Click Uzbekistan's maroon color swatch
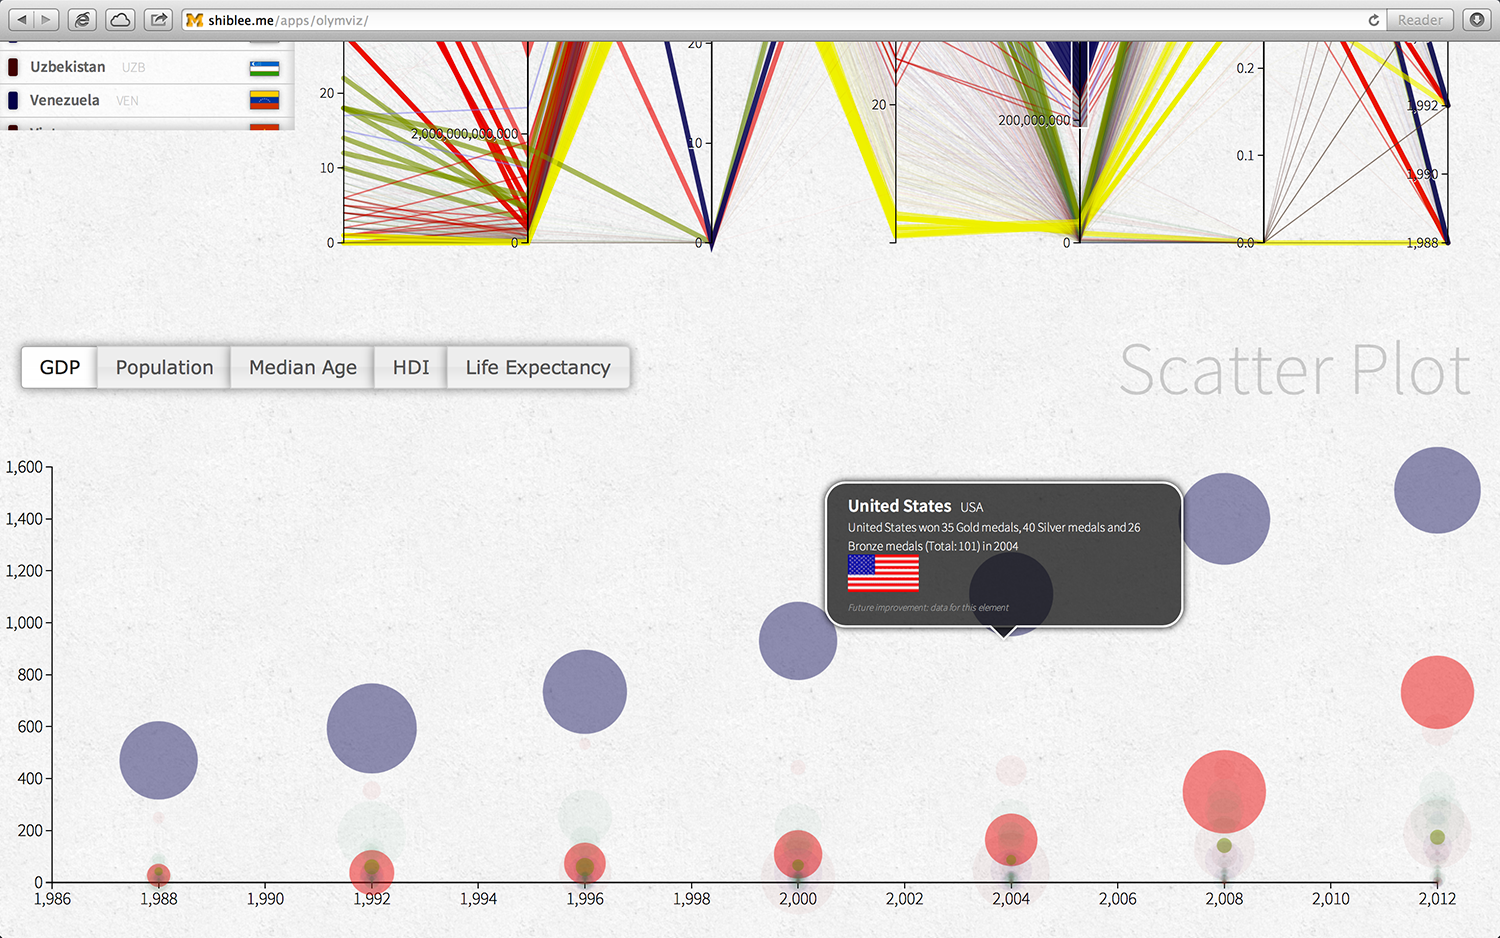 coord(11,66)
